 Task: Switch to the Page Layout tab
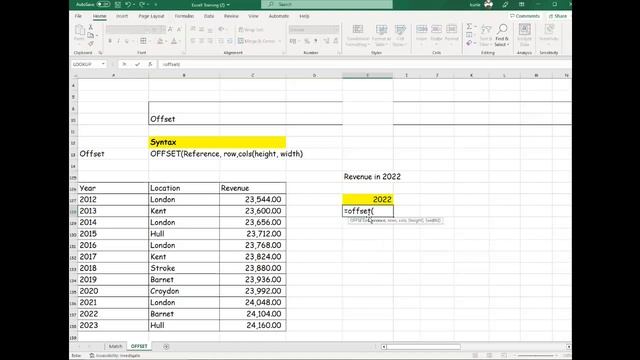[x=151, y=16]
